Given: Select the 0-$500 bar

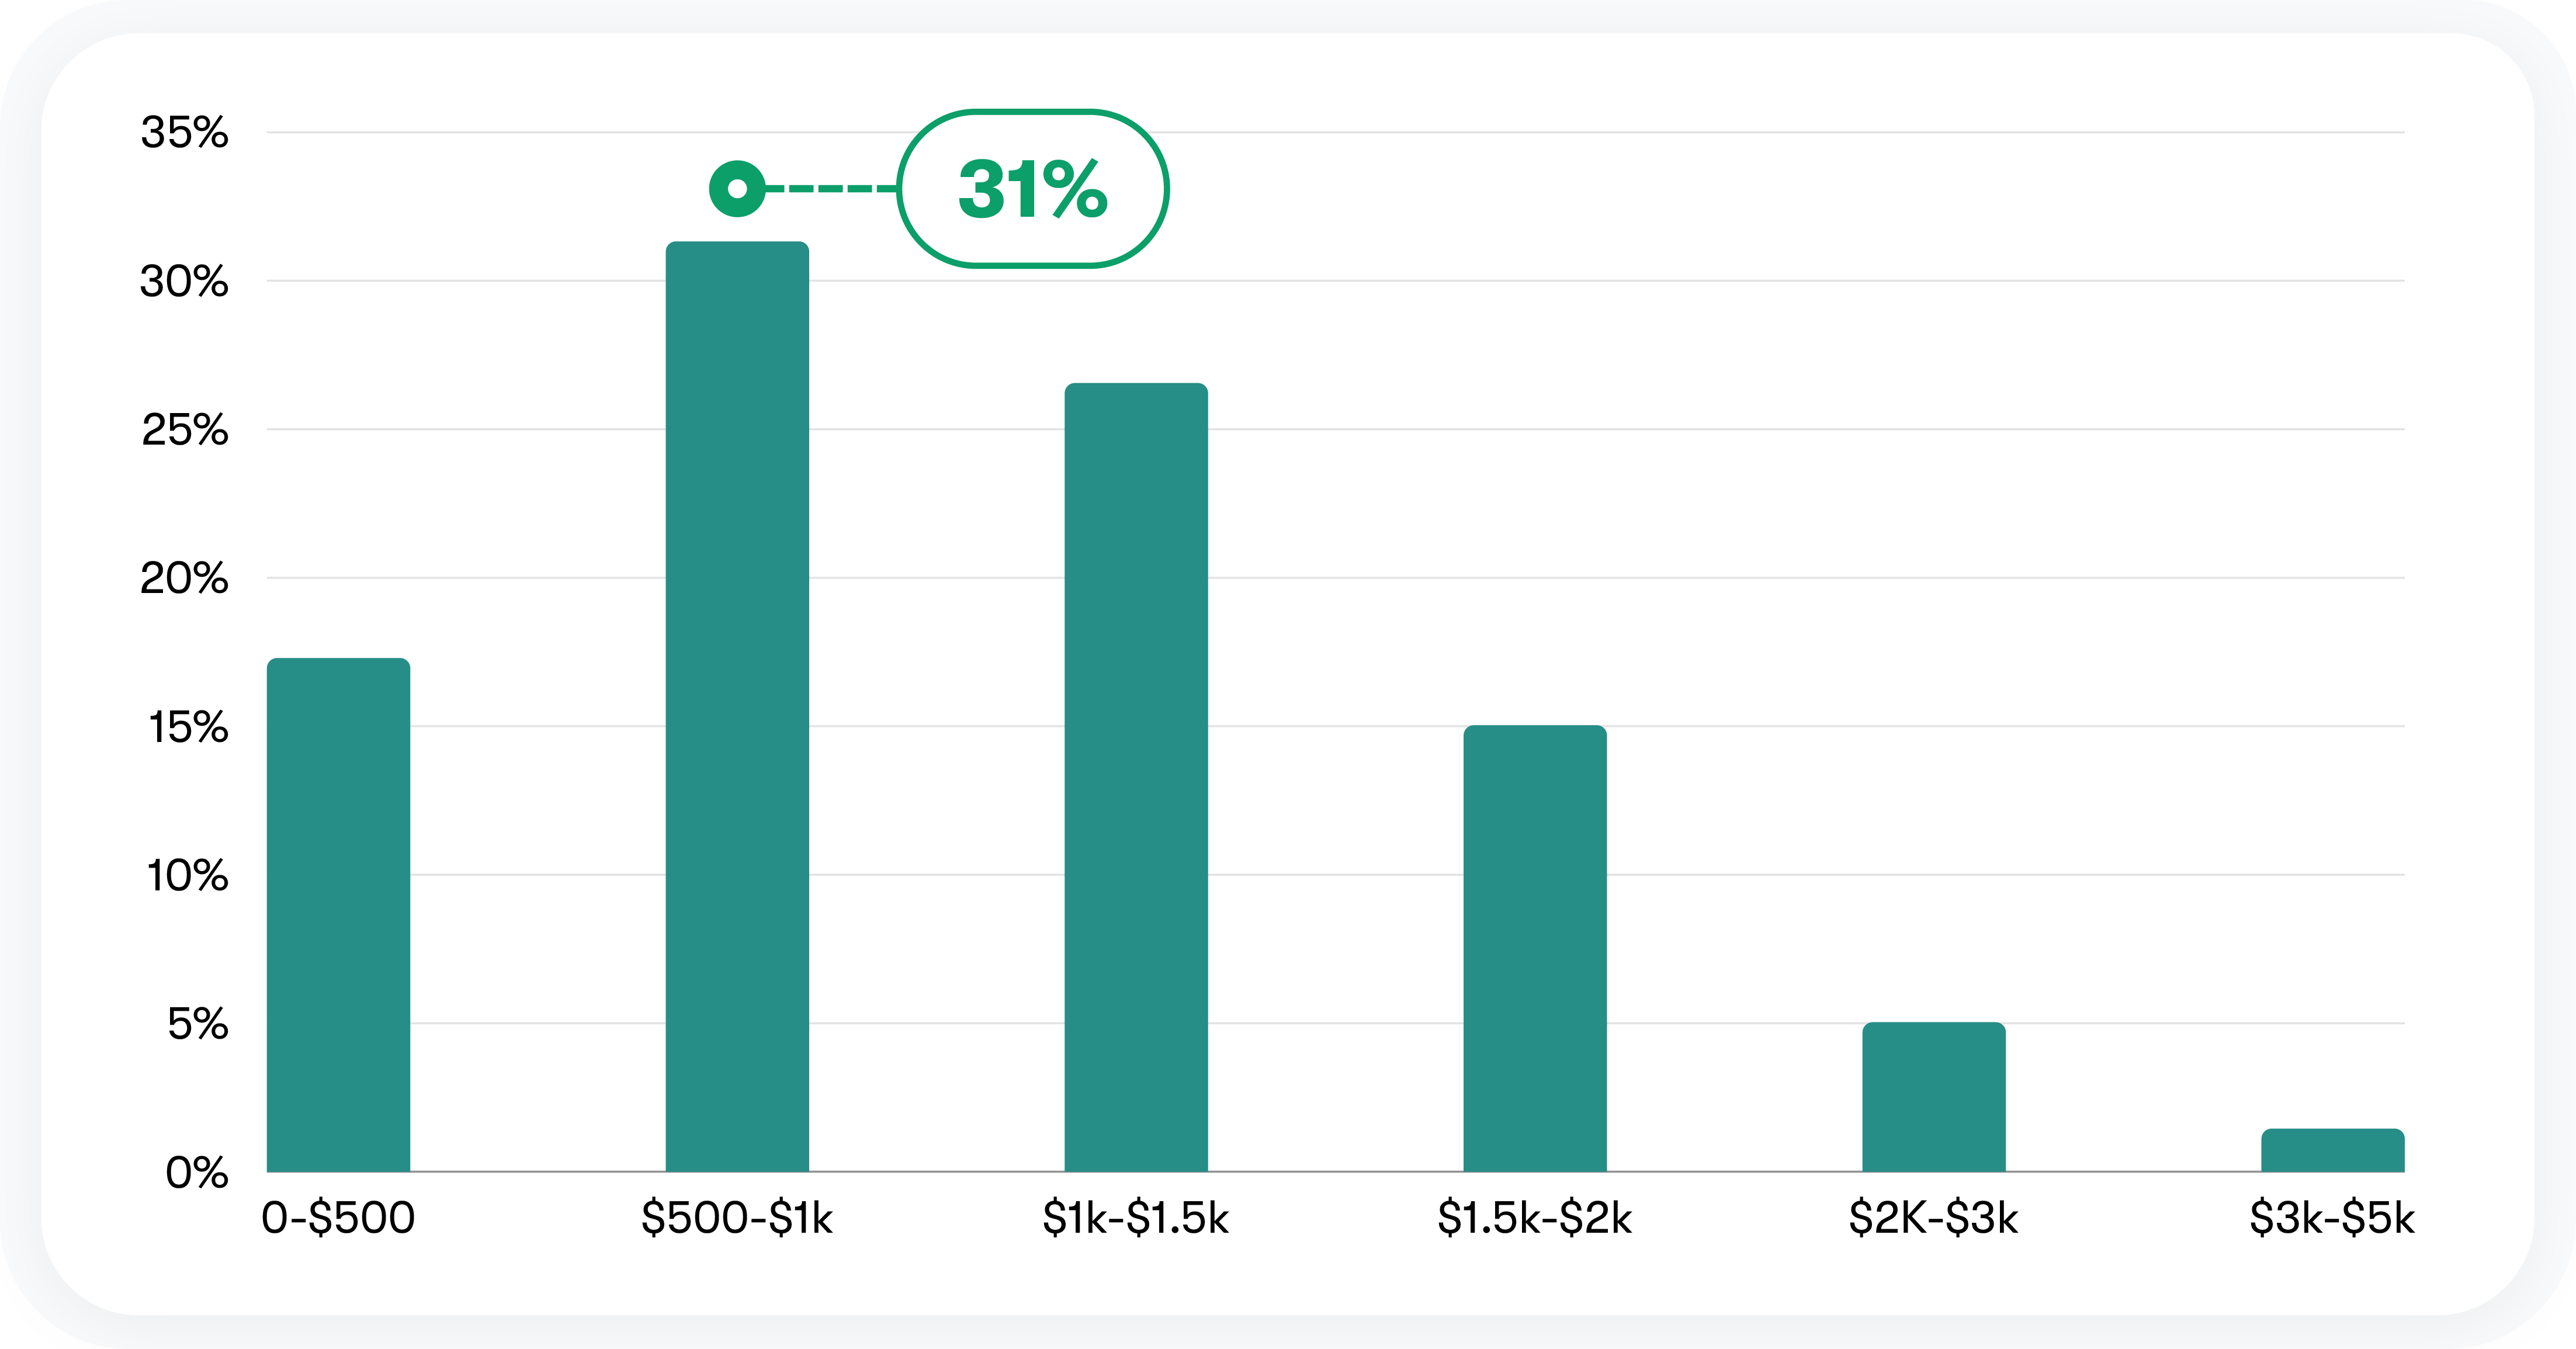Looking at the screenshot, I should click(x=338, y=914).
